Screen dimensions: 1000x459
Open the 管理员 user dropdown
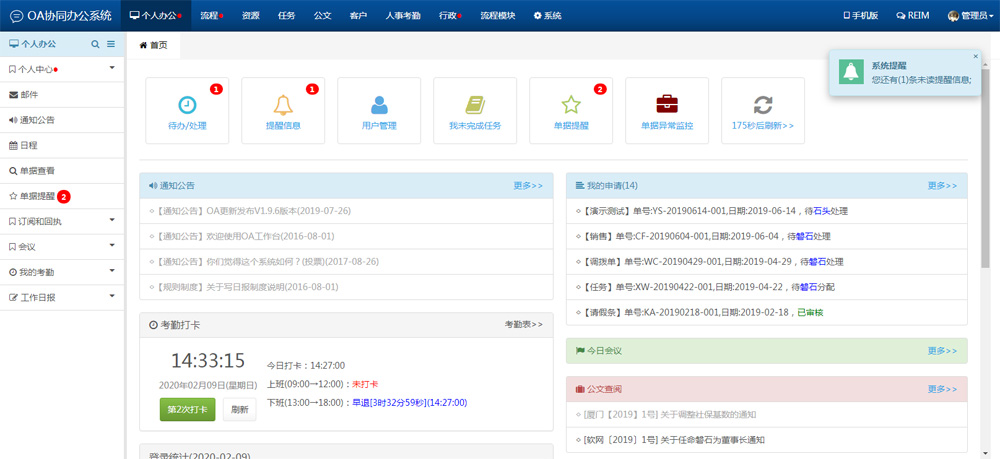pos(966,16)
